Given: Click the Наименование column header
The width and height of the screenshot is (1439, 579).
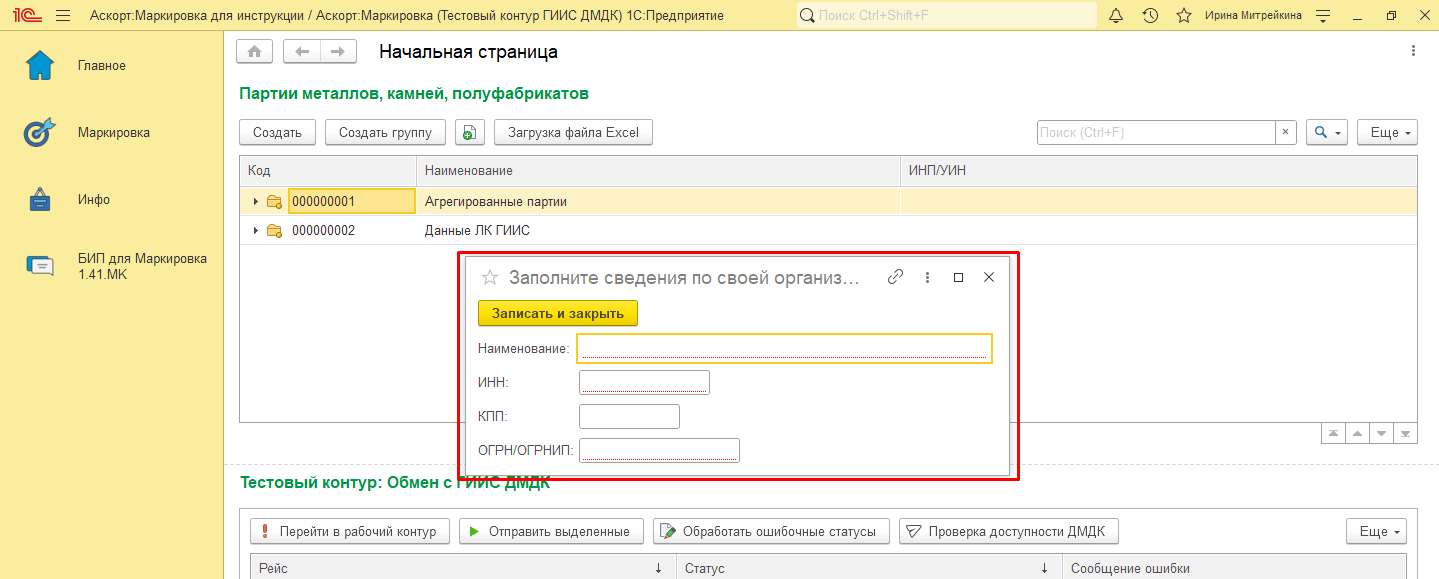Looking at the screenshot, I should click(659, 171).
